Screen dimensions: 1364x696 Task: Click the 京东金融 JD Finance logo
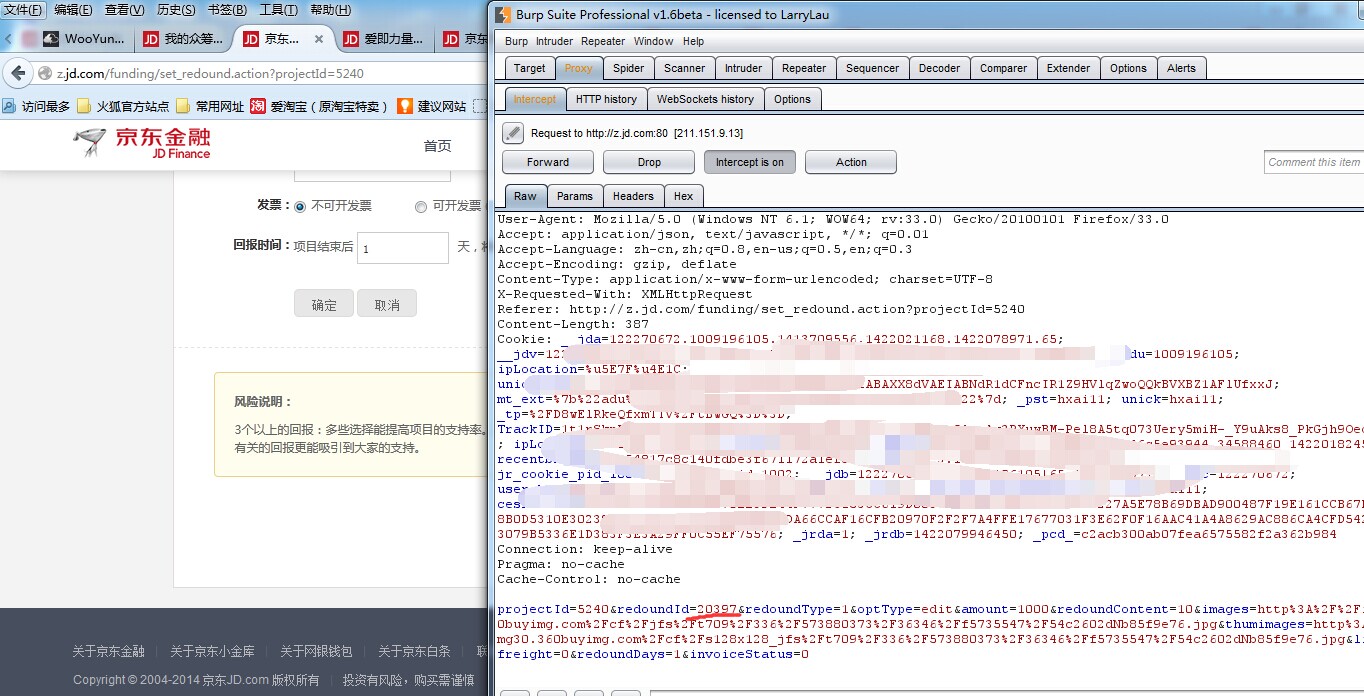142,144
